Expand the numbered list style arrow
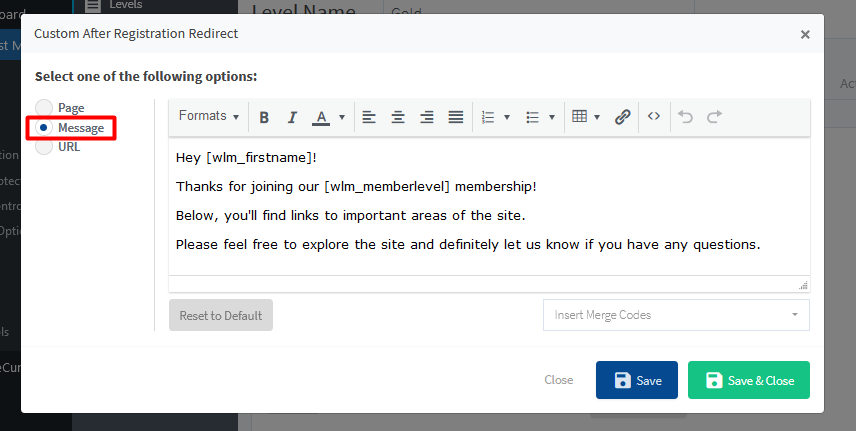The image size is (856, 431). point(507,117)
